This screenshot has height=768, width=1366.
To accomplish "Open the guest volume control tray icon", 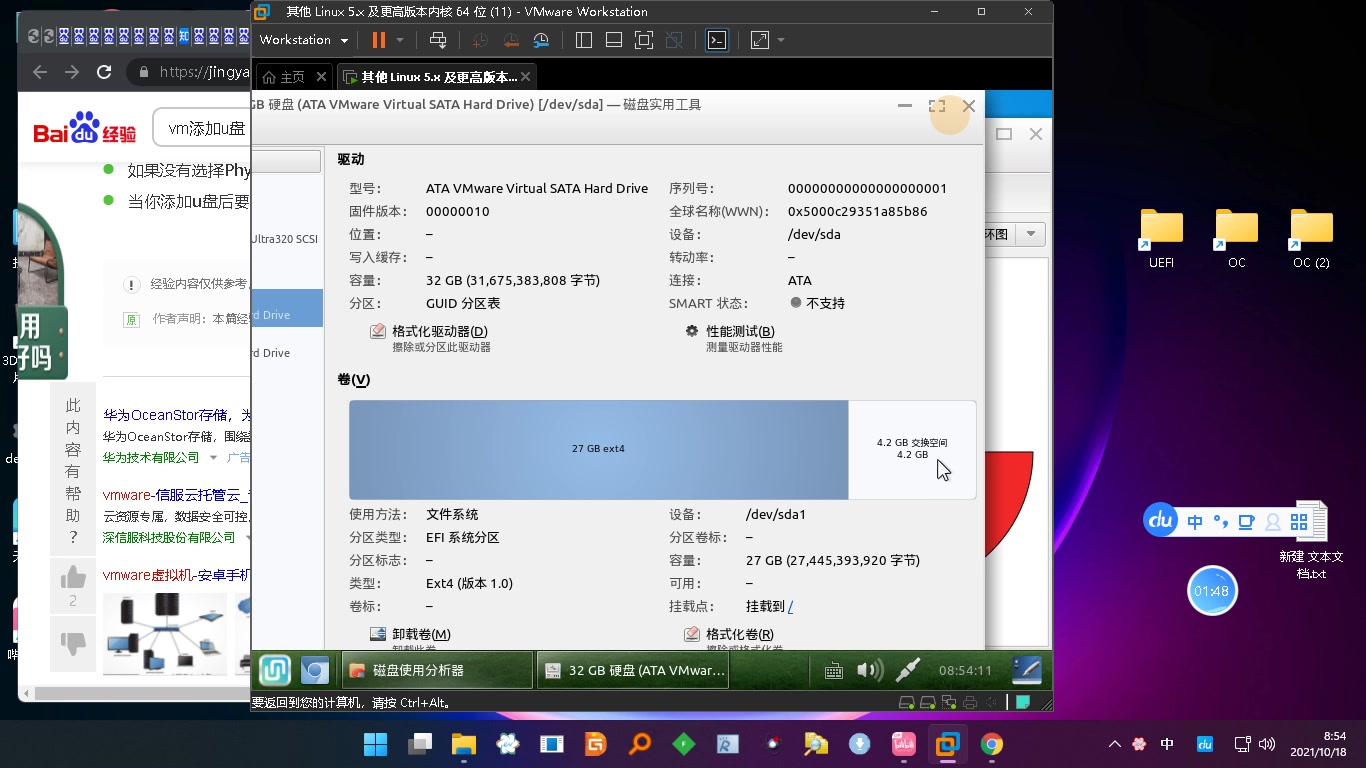I will click(x=869, y=671).
